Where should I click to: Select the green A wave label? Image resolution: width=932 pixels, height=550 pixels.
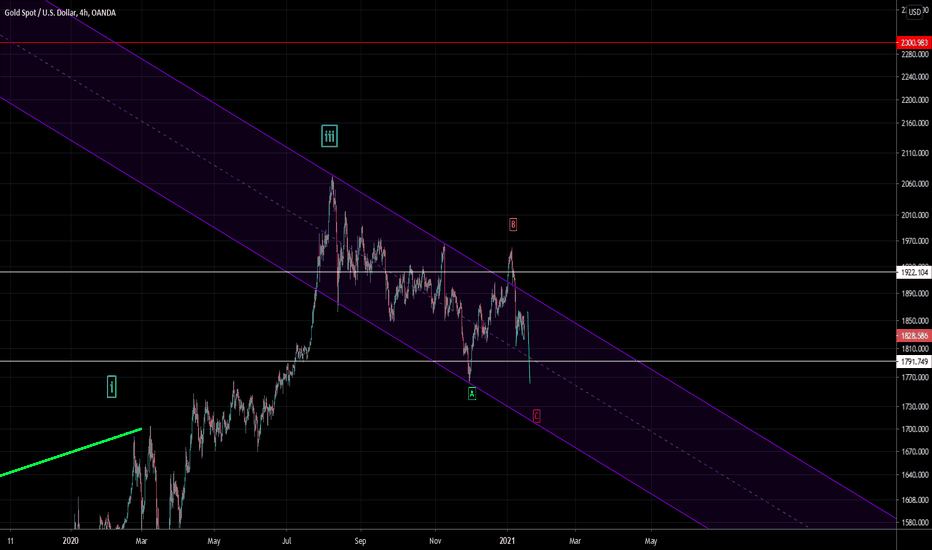click(472, 394)
